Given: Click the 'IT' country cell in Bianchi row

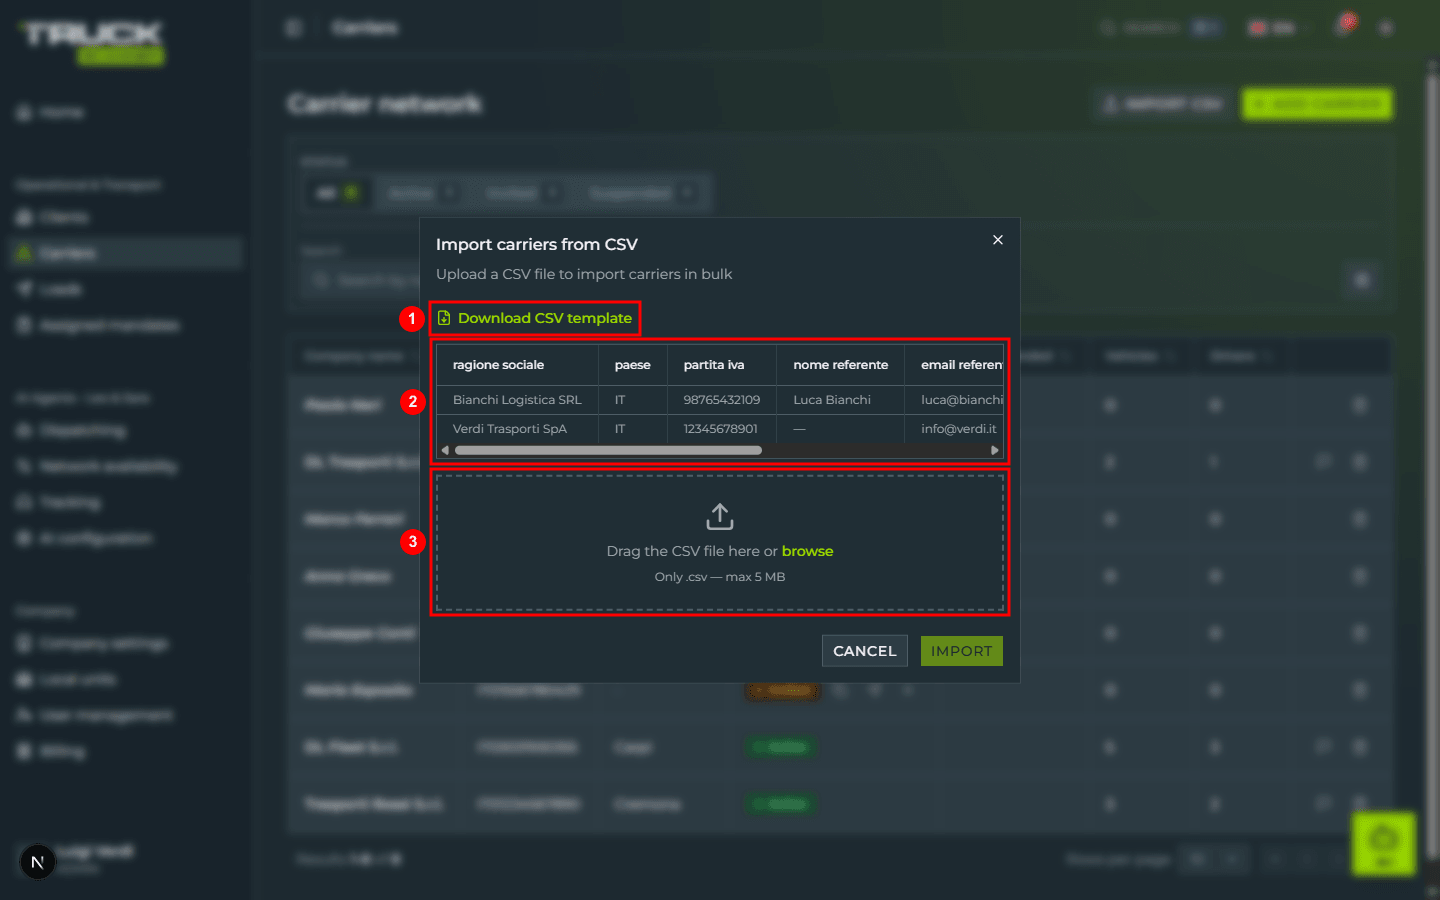Looking at the screenshot, I should coord(632,400).
